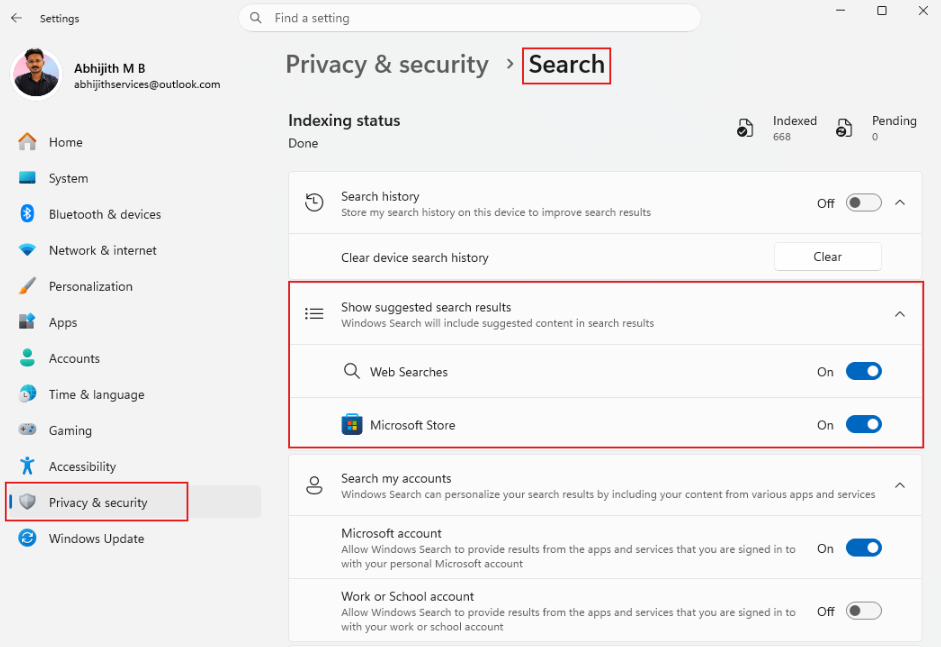Screen dimensions: 941x647
Task: Click the Clear device search history label
Action: click(x=415, y=257)
